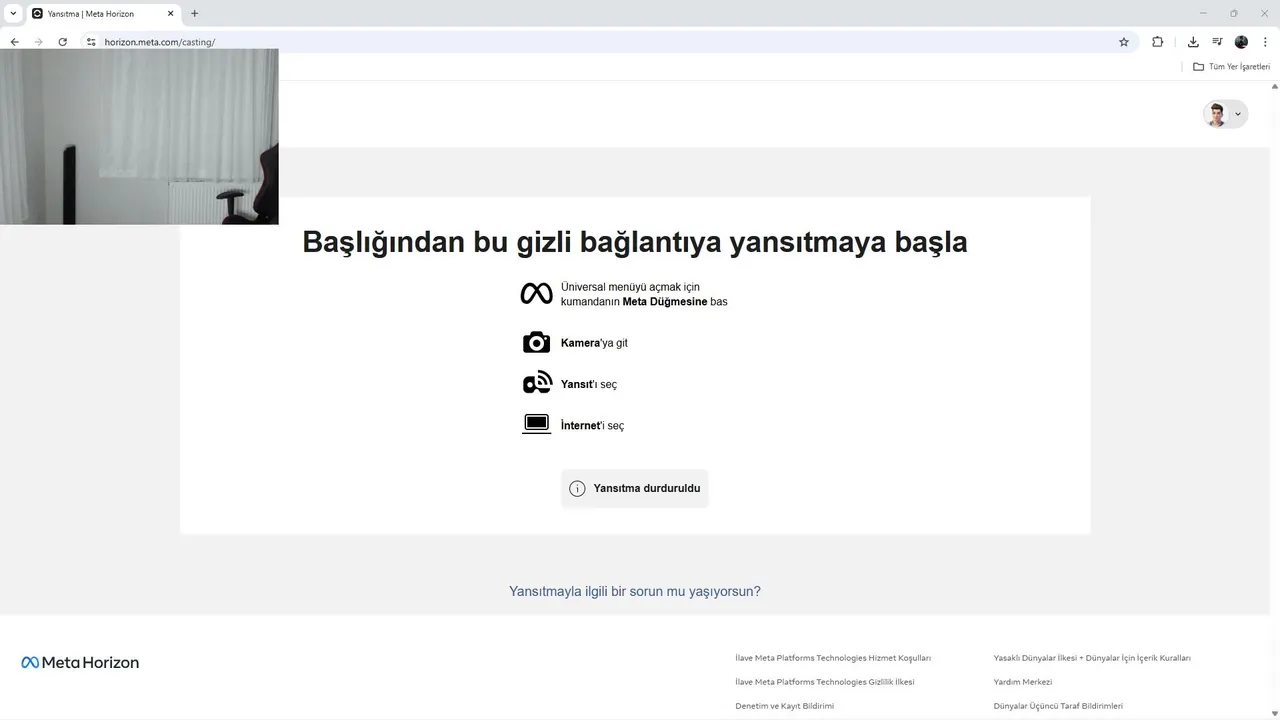The height and width of the screenshot is (720, 1280).
Task: Expand the Meta account profile dropdown
Action: click(1225, 114)
